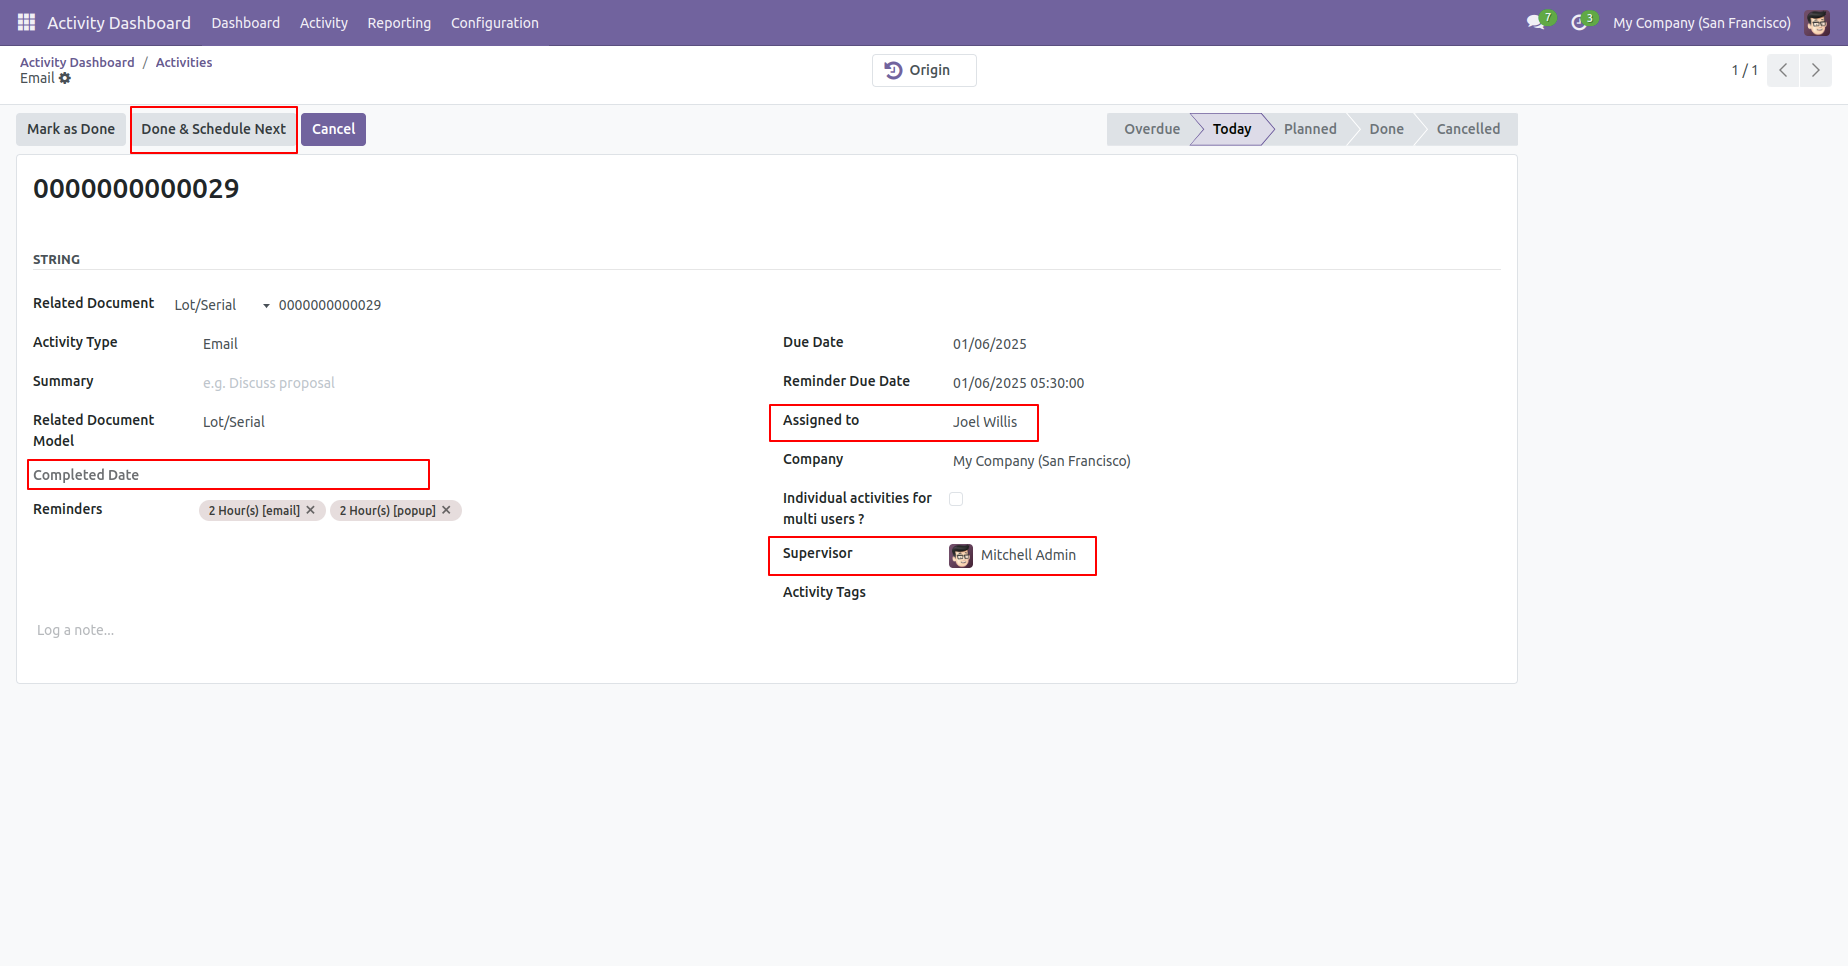Open the gear actions icon next to Email
Viewport: 1848px width, 966px height.
coord(65,78)
